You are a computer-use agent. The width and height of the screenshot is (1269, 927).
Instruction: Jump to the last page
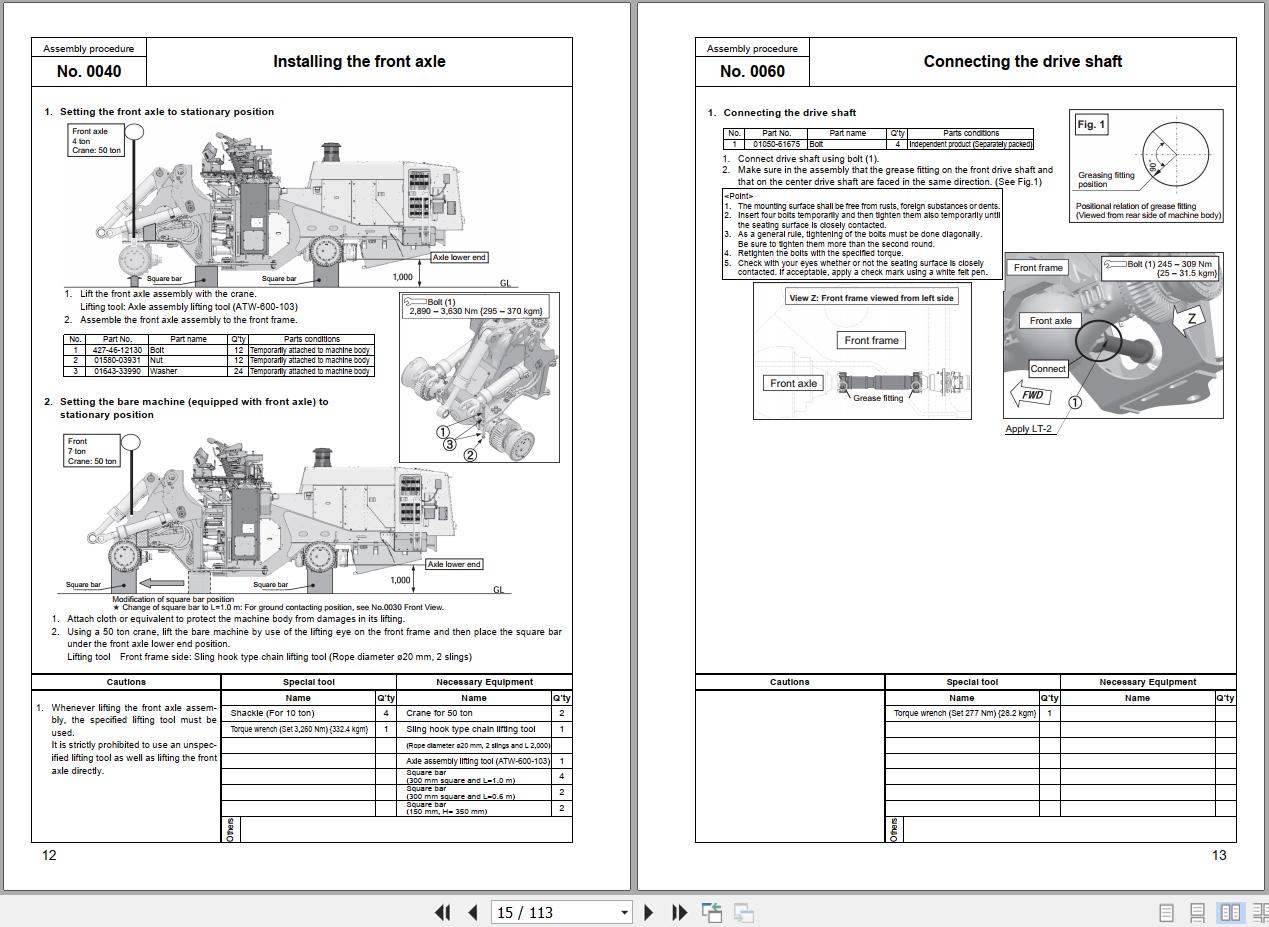[x=679, y=912]
